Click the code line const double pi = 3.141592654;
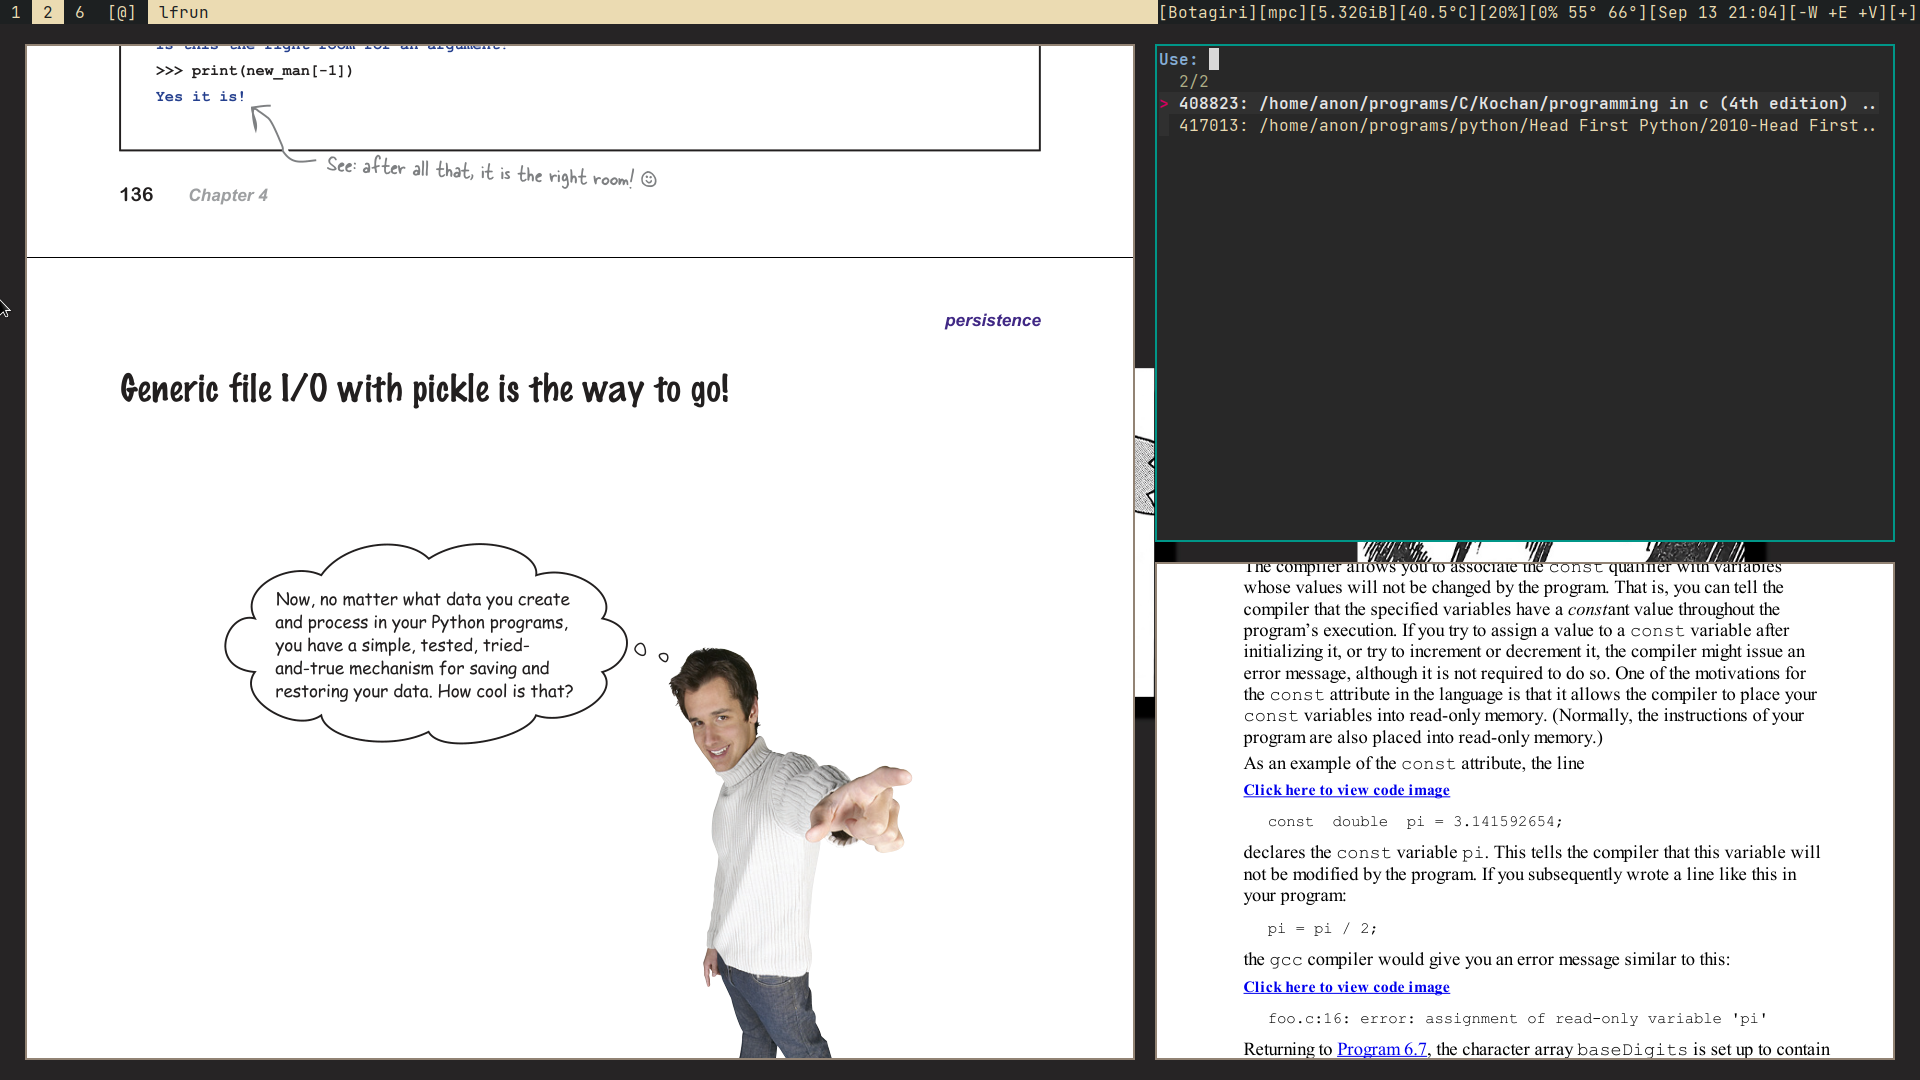Image resolution: width=1920 pixels, height=1080 pixels. tap(1415, 821)
